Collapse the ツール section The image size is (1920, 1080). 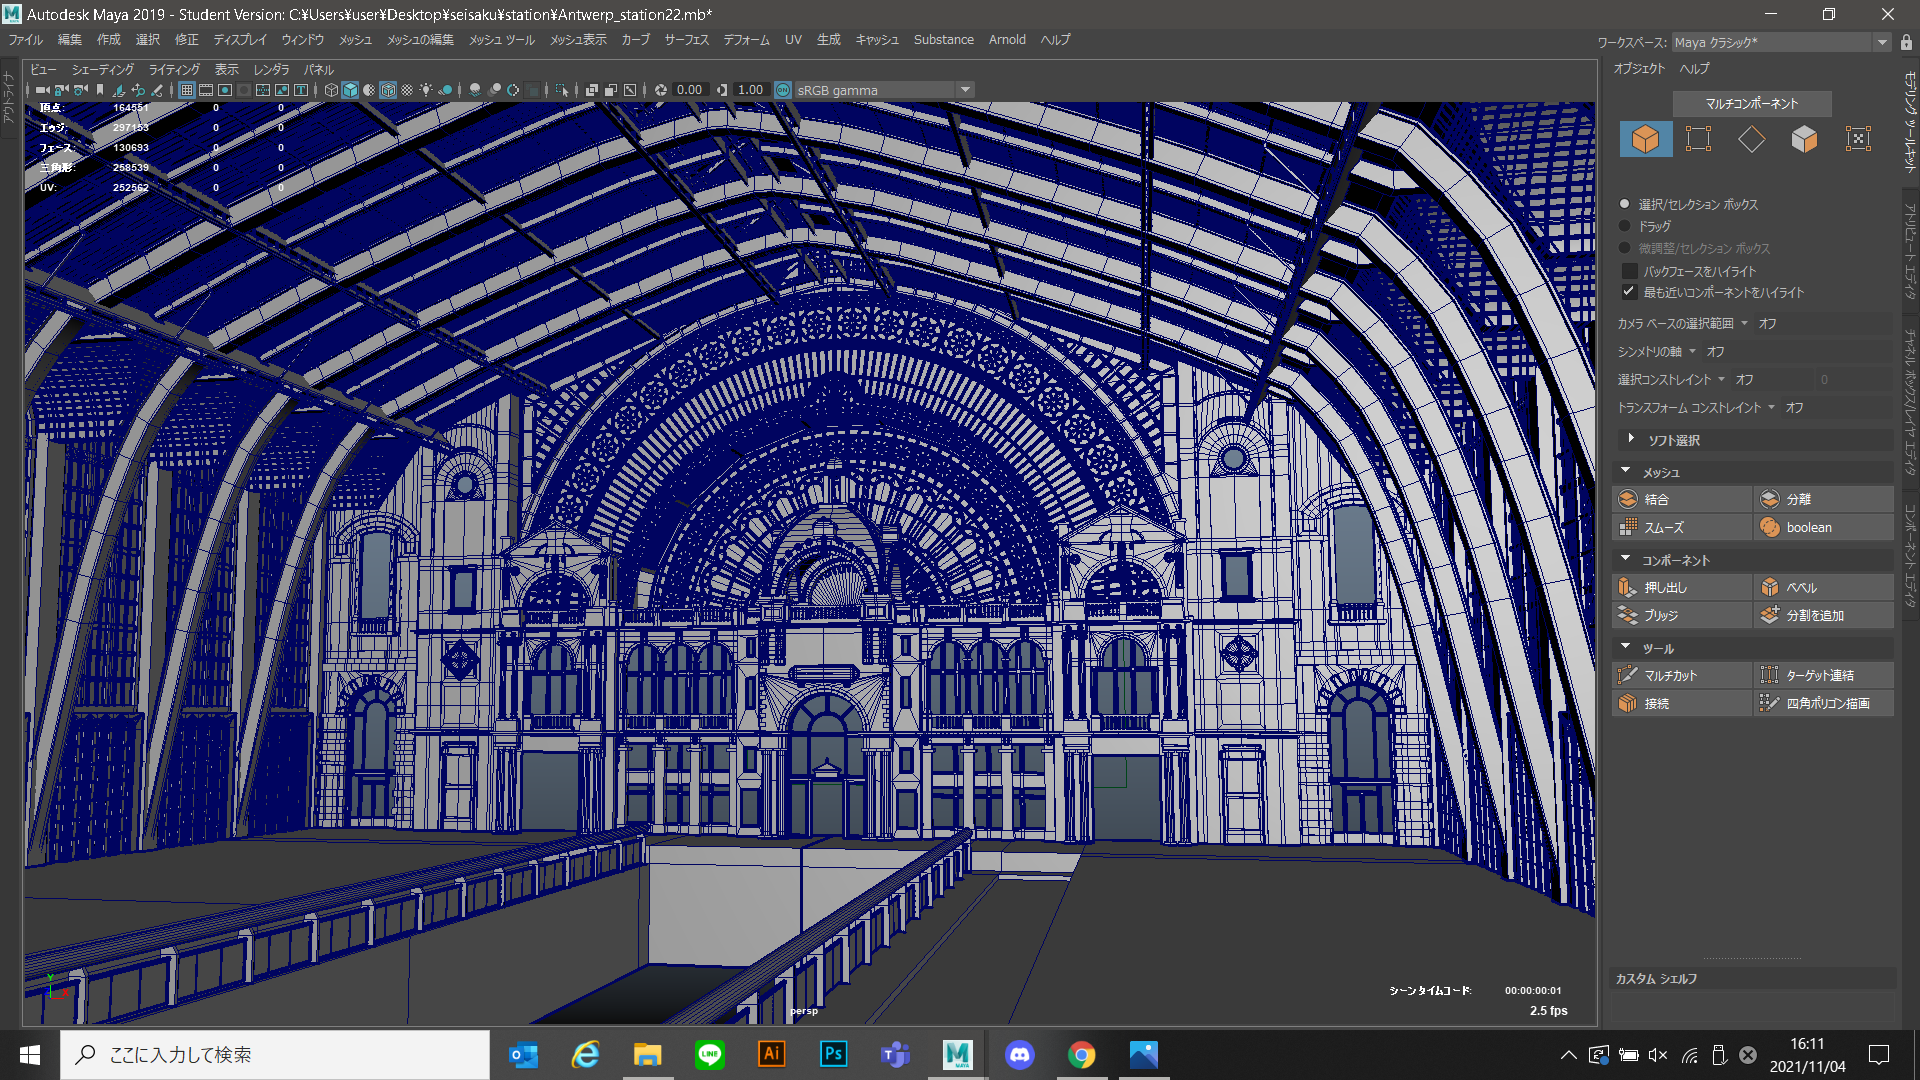(x=1626, y=647)
